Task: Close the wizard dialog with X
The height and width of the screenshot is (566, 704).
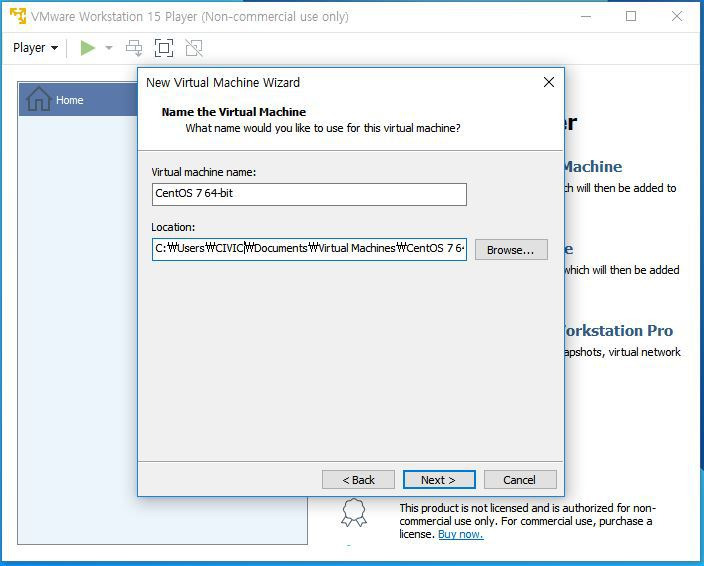Action: click(x=549, y=82)
